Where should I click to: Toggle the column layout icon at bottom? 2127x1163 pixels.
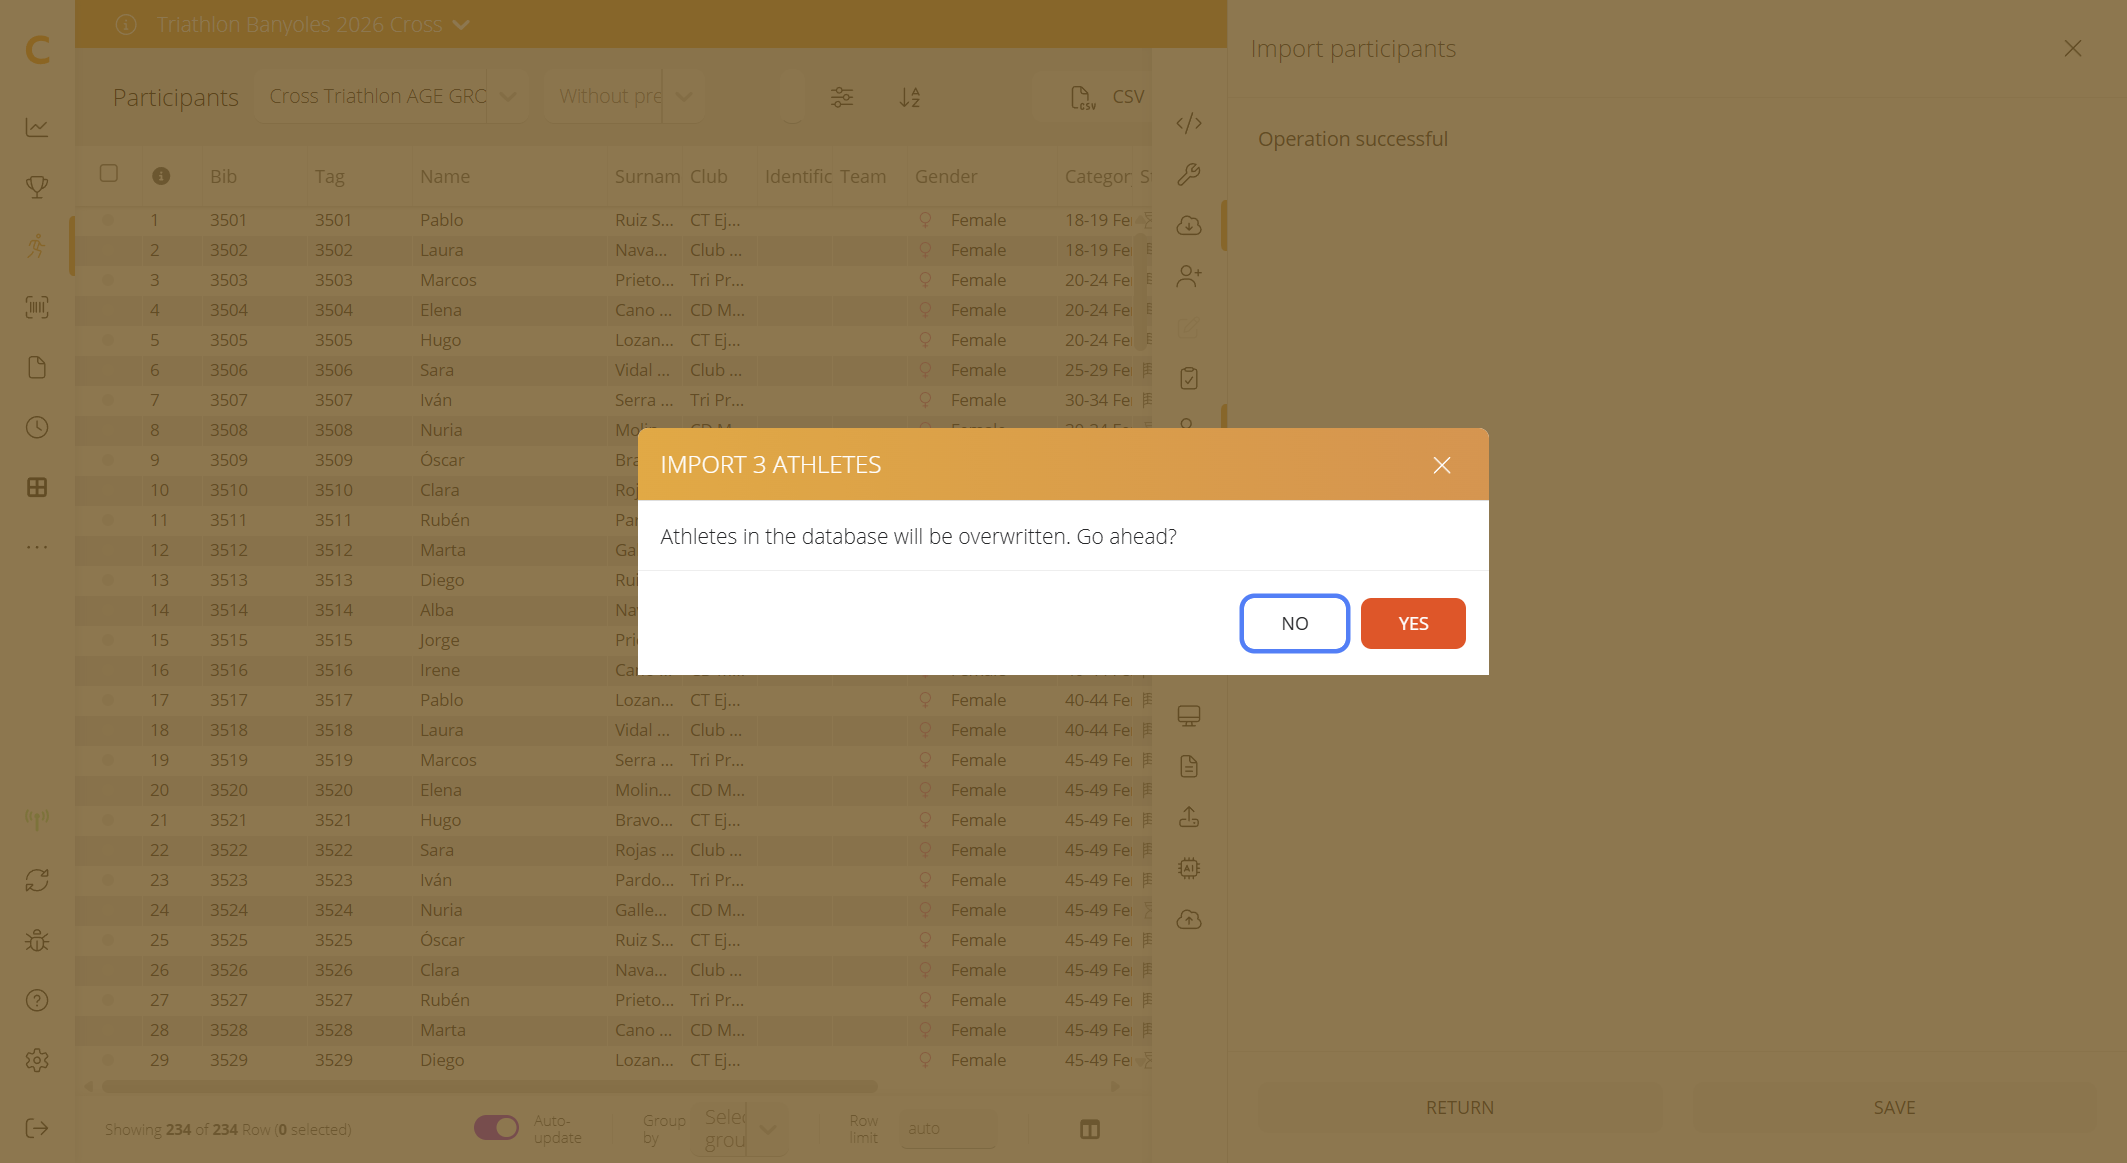point(1090,1129)
